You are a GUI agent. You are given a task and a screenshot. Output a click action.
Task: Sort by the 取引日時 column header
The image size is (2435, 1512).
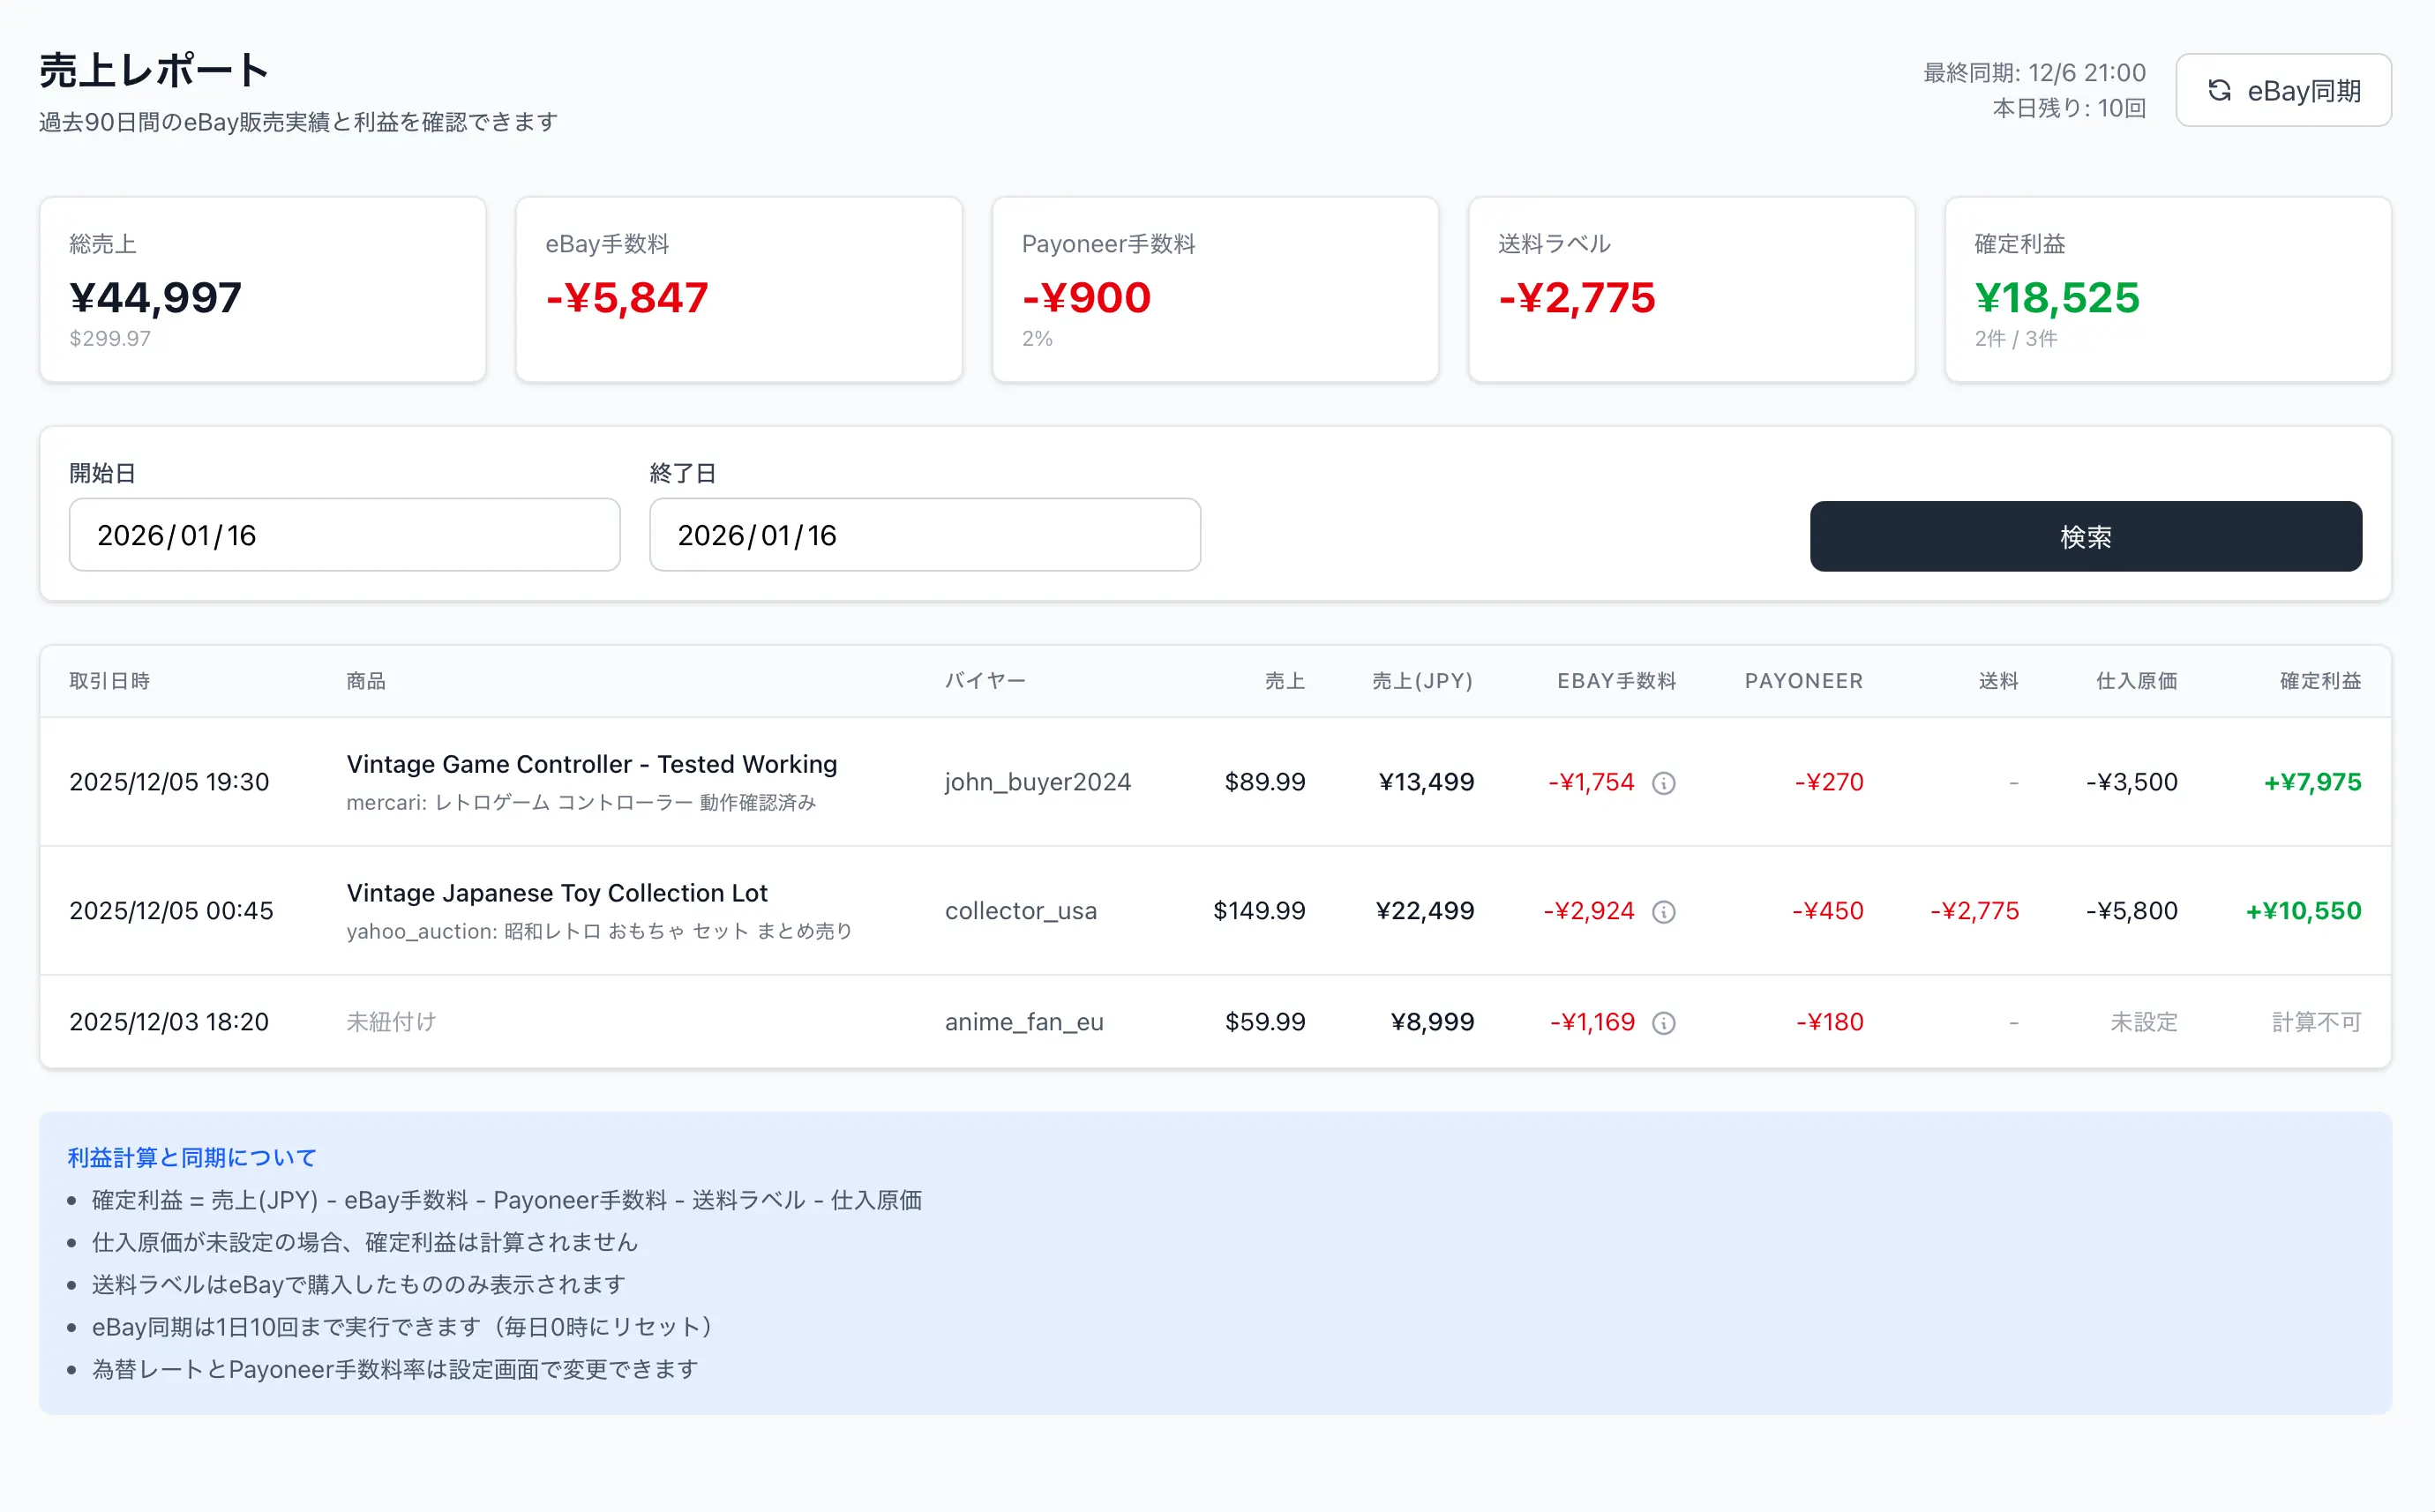click(x=110, y=681)
